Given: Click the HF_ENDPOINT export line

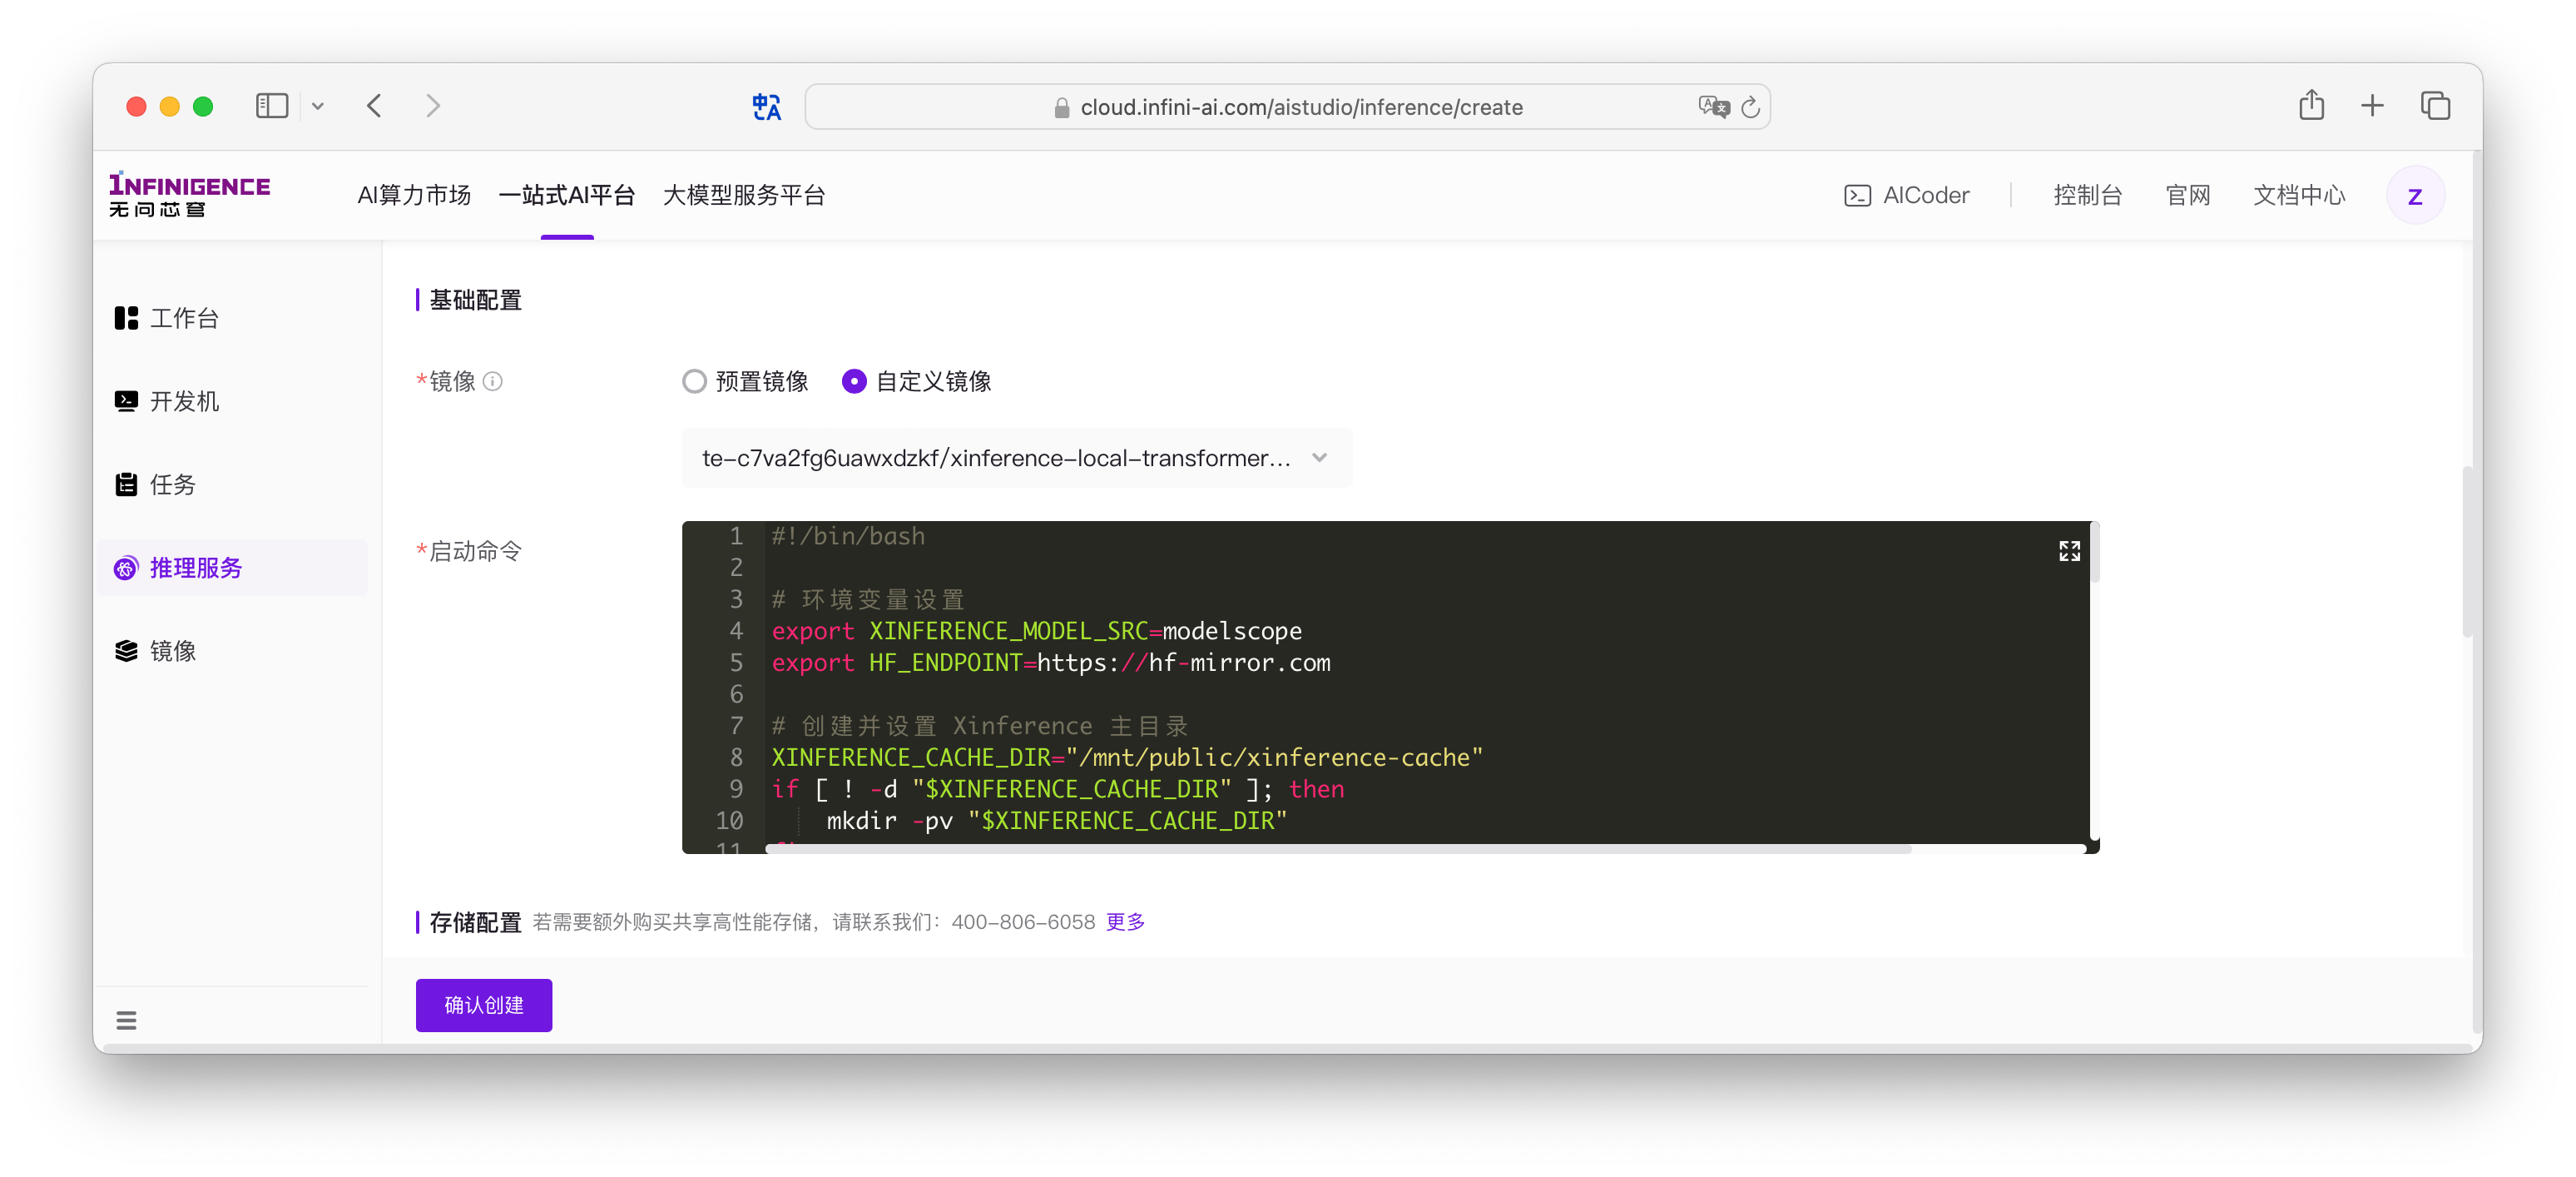Looking at the screenshot, I should (1051, 663).
